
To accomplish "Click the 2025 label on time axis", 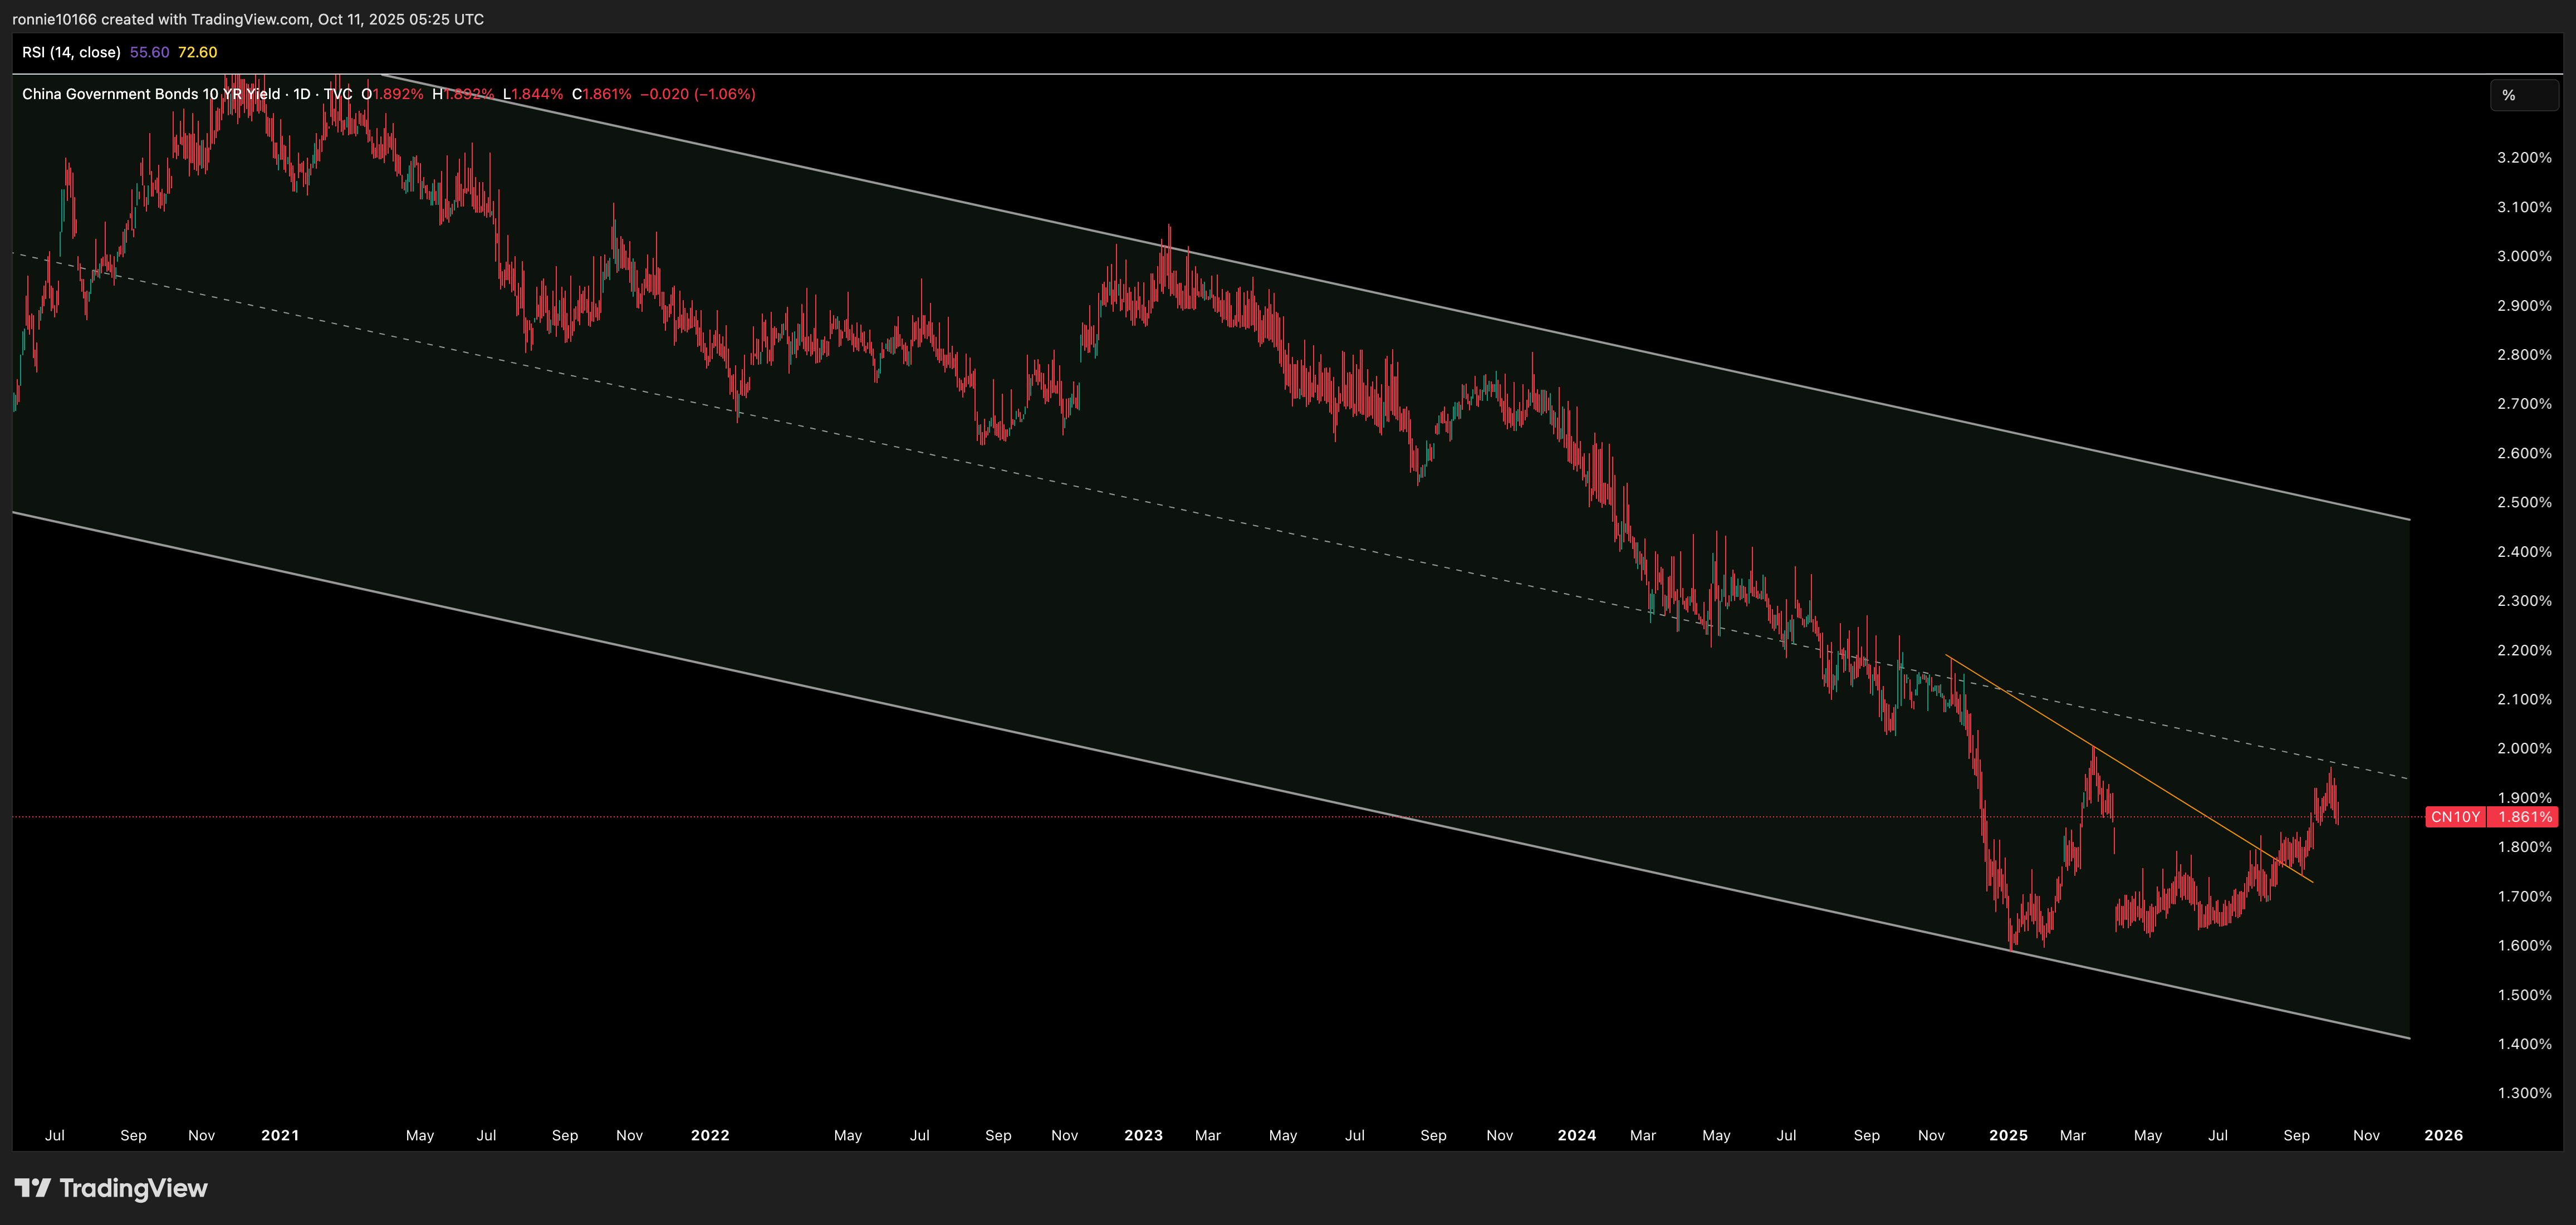I will point(2008,1135).
